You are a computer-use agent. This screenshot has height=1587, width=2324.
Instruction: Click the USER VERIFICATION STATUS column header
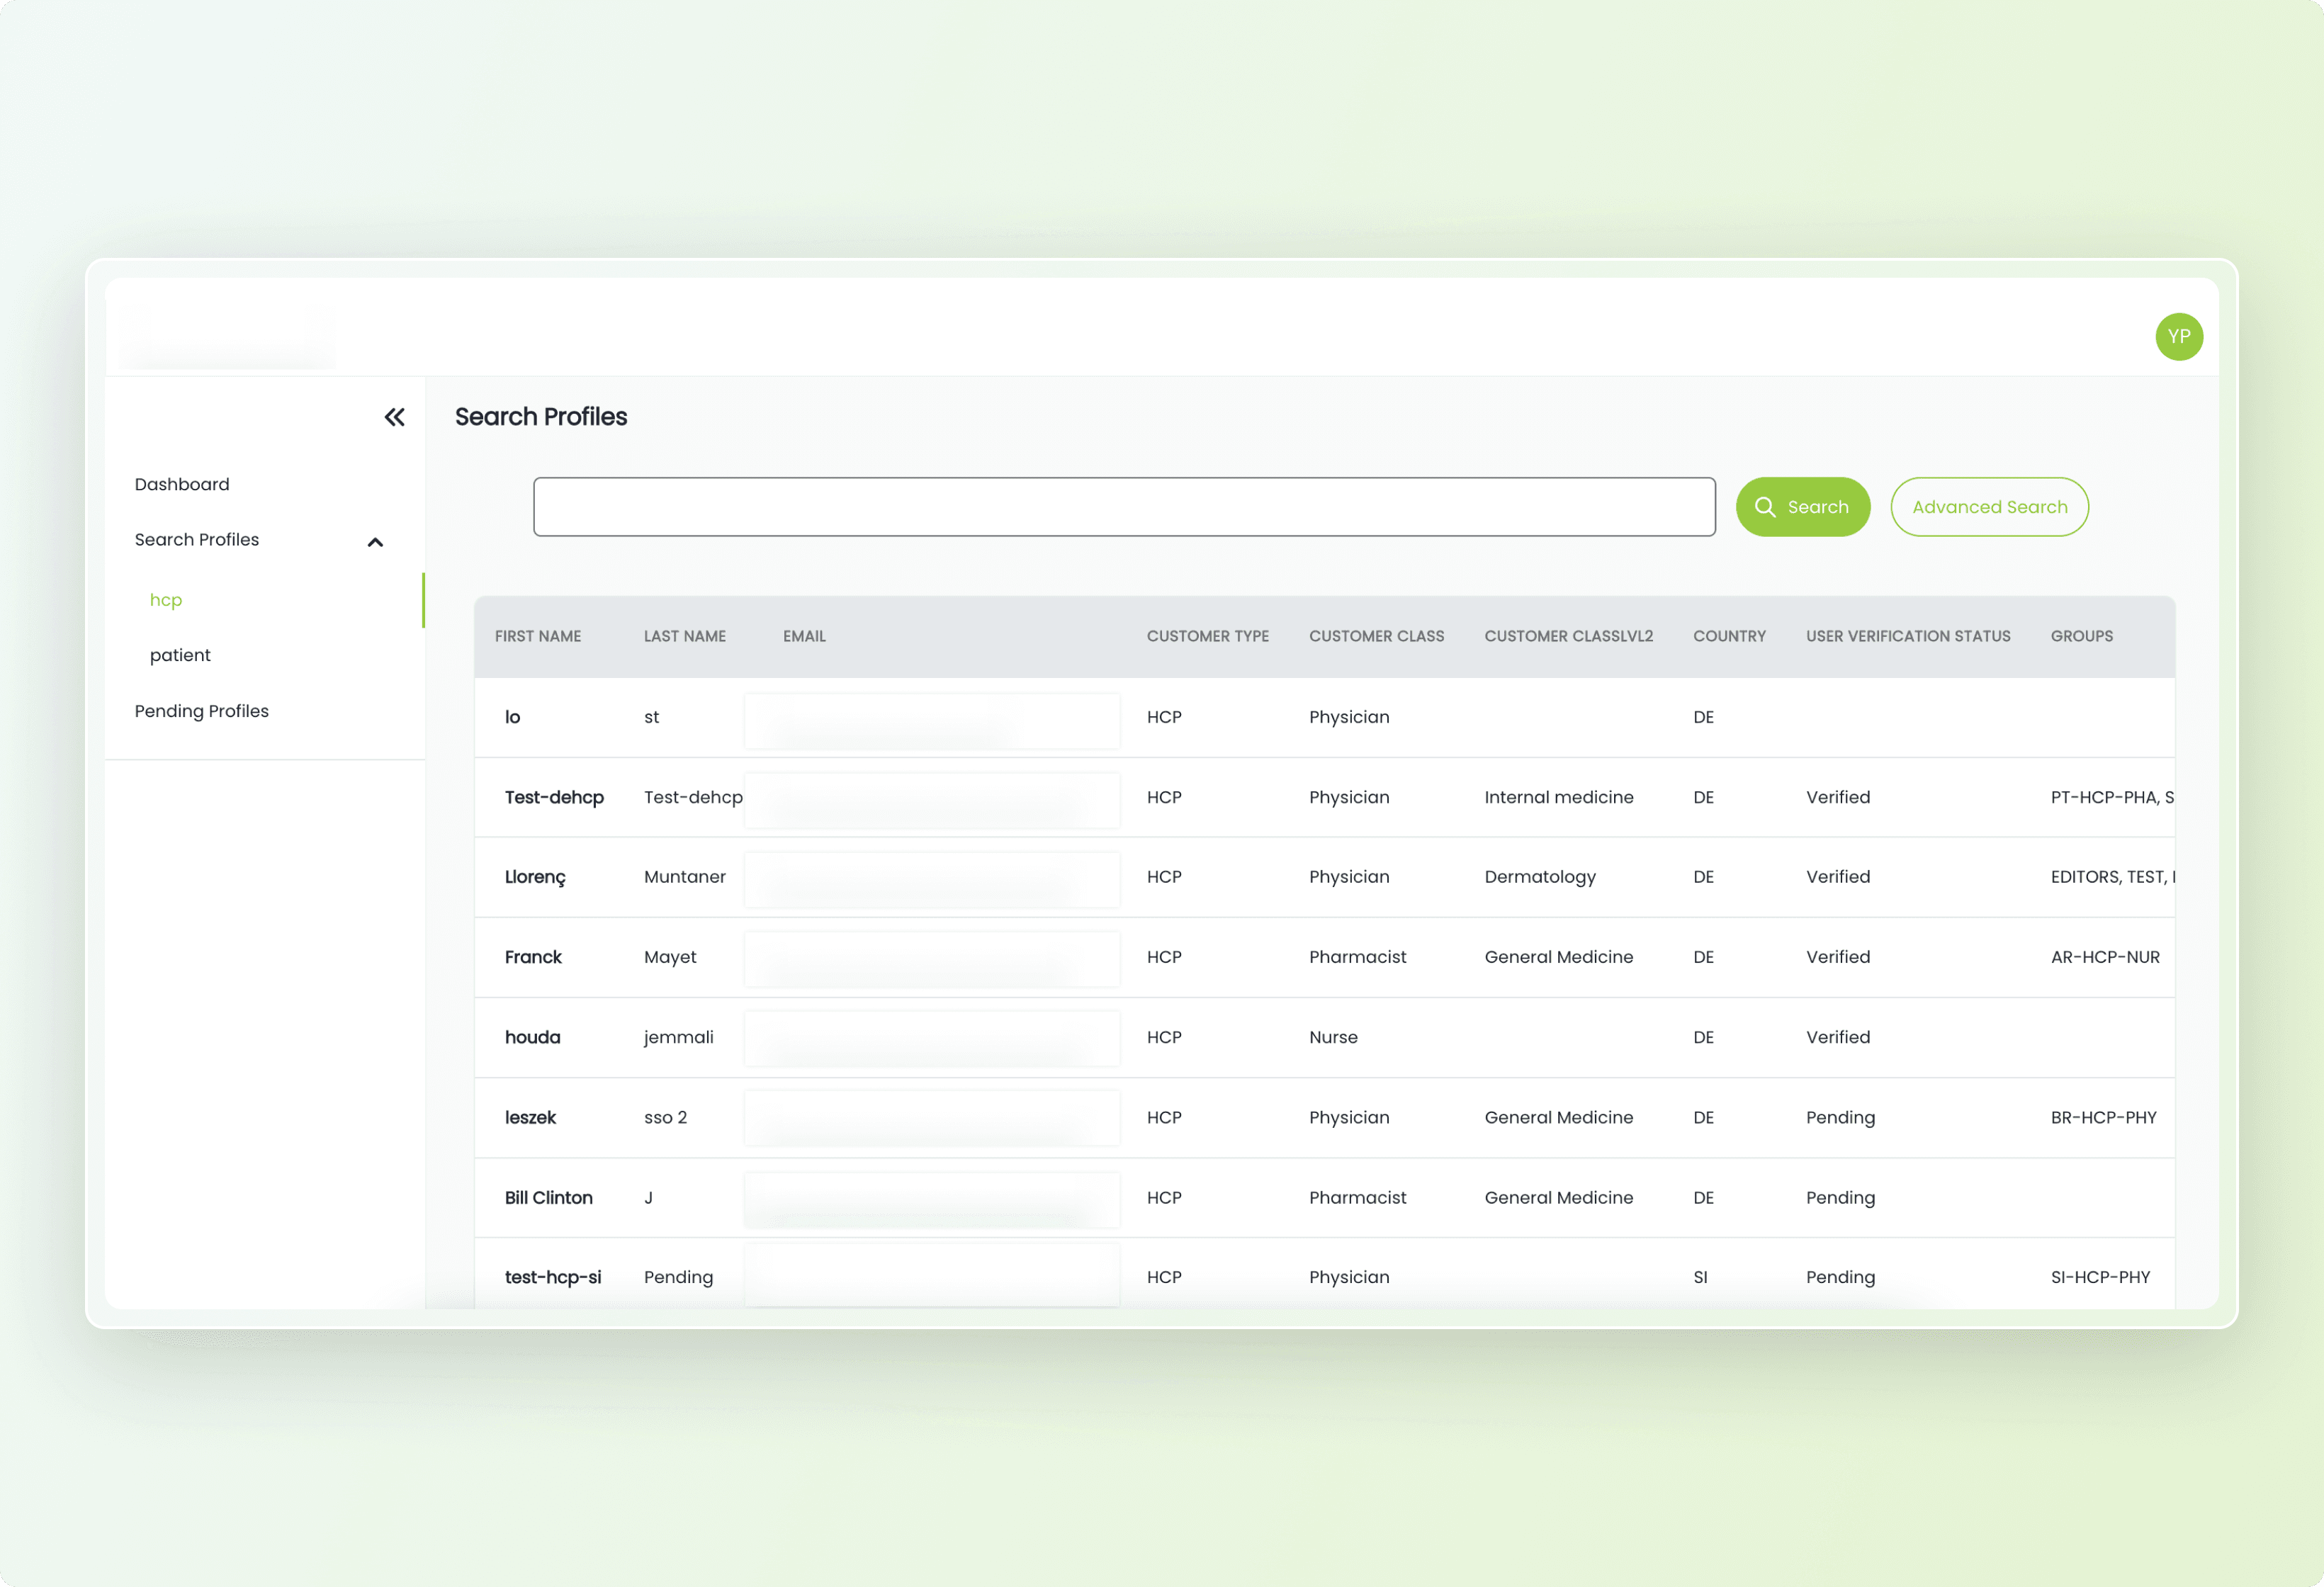(x=1908, y=636)
